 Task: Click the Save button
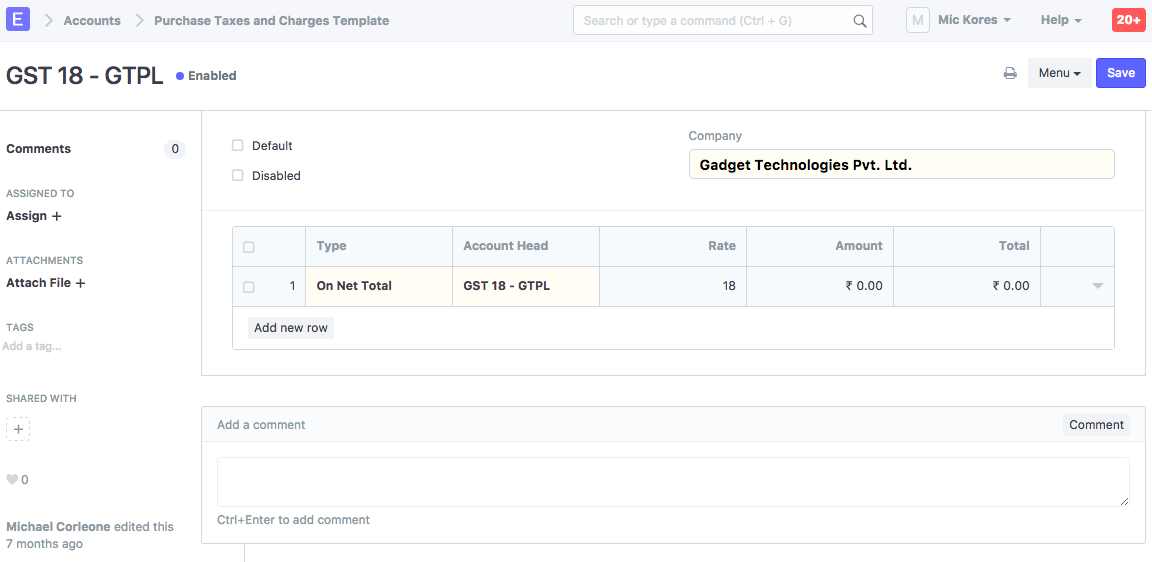[x=1120, y=73]
